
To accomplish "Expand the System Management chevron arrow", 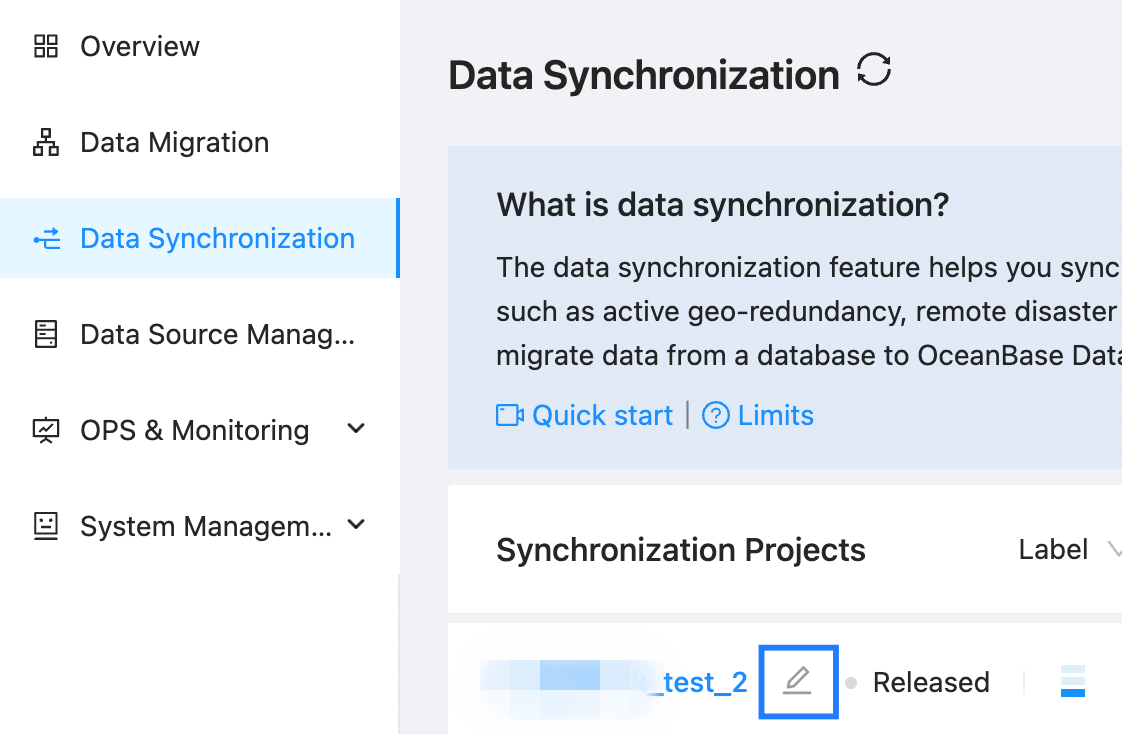I will point(355,525).
